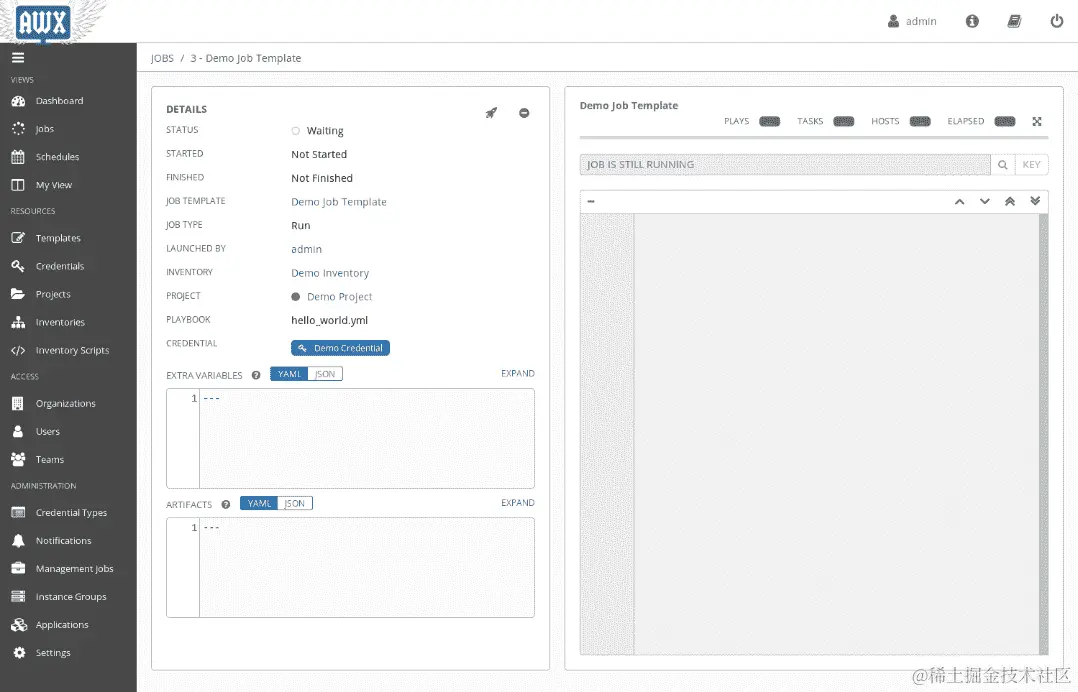Click the Inventory Scripts code icon
This screenshot has height=692, width=1078.
point(18,350)
